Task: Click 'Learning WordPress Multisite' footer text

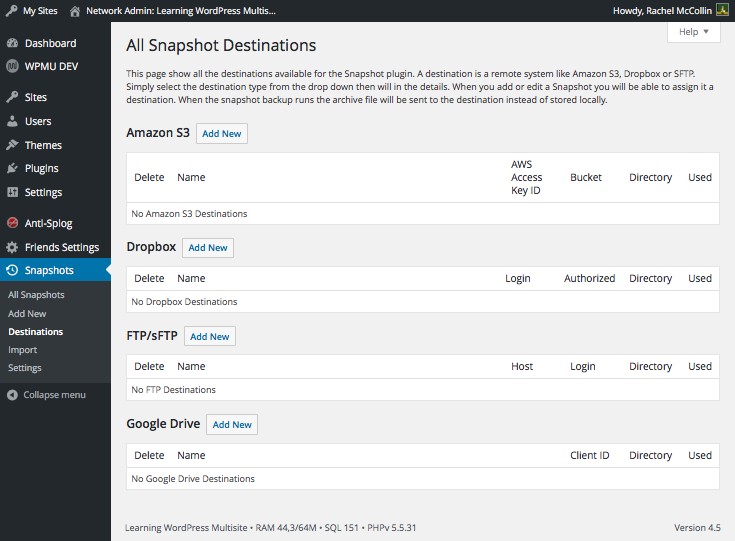Action: tap(186, 527)
